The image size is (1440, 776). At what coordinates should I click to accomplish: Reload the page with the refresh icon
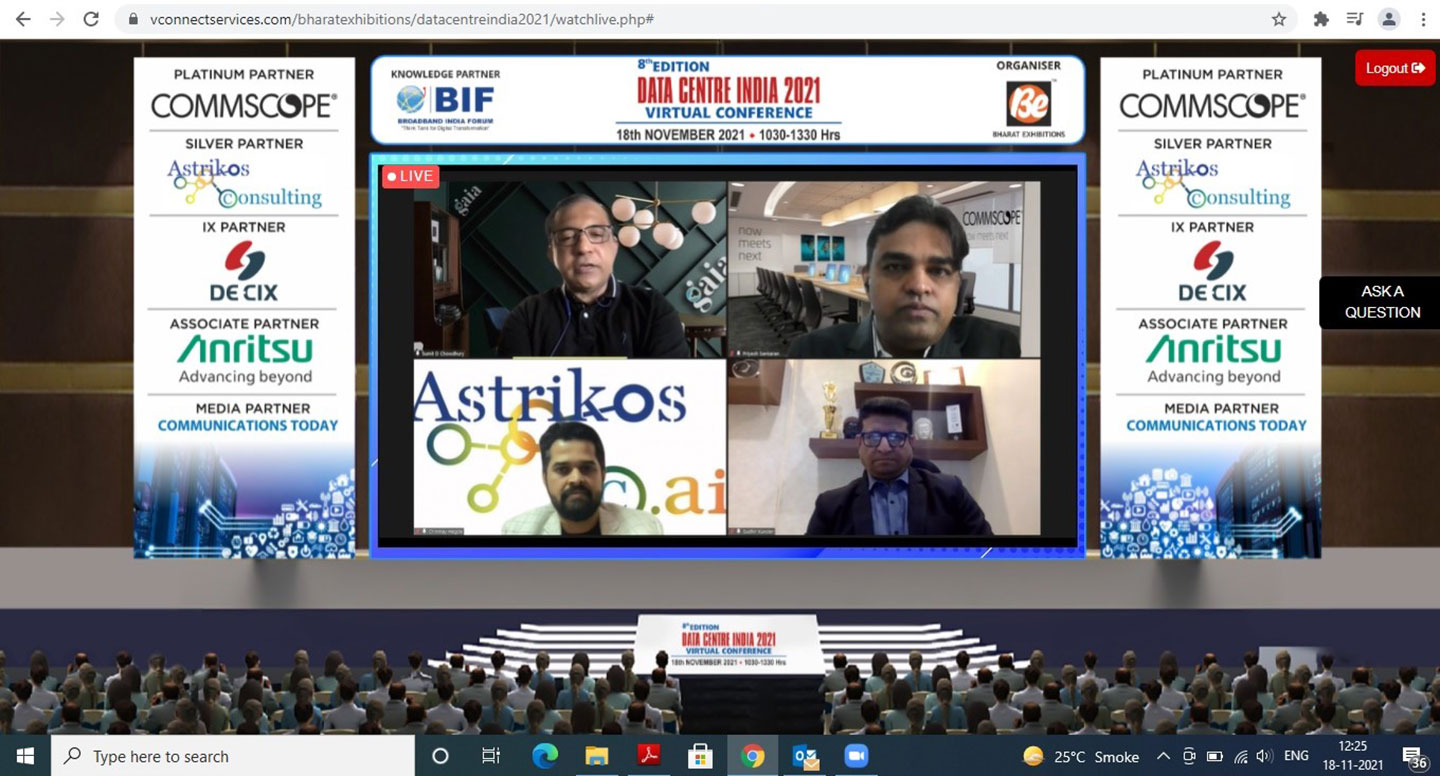pyautogui.click(x=91, y=19)
